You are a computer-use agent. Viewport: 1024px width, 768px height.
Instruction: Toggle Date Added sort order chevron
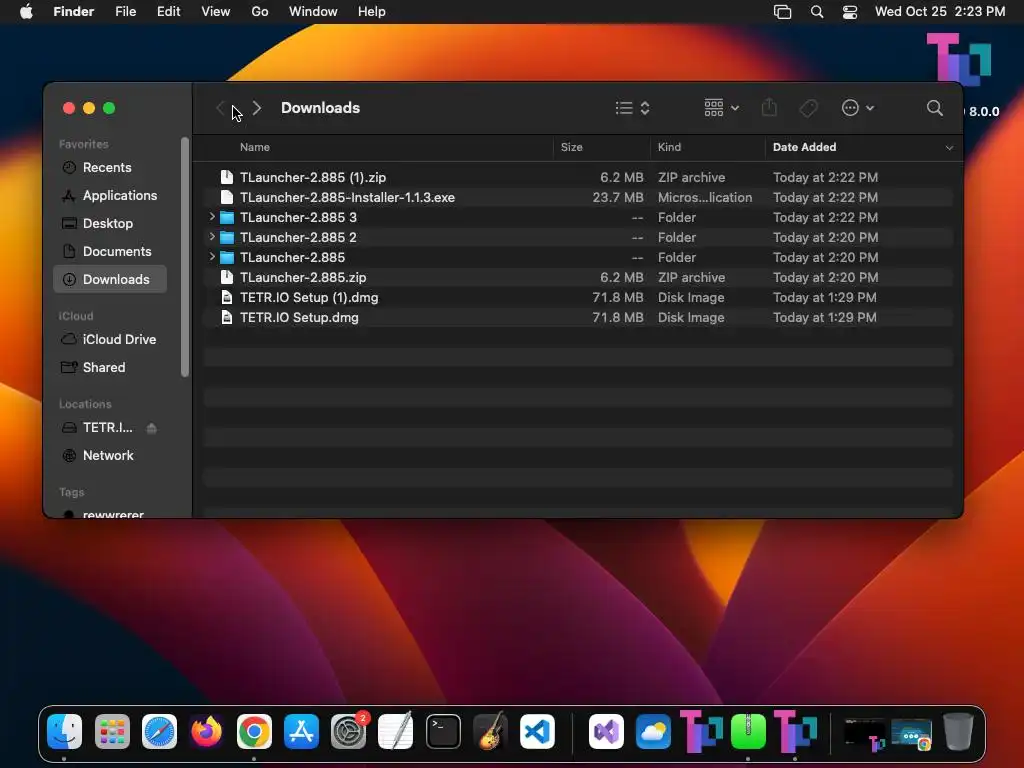(949, 148)
